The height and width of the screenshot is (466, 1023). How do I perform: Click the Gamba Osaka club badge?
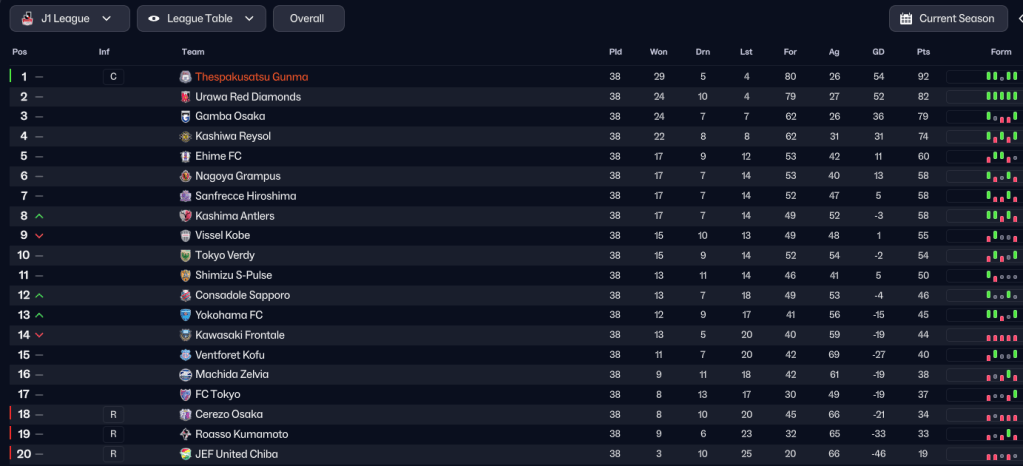point(185,117)
